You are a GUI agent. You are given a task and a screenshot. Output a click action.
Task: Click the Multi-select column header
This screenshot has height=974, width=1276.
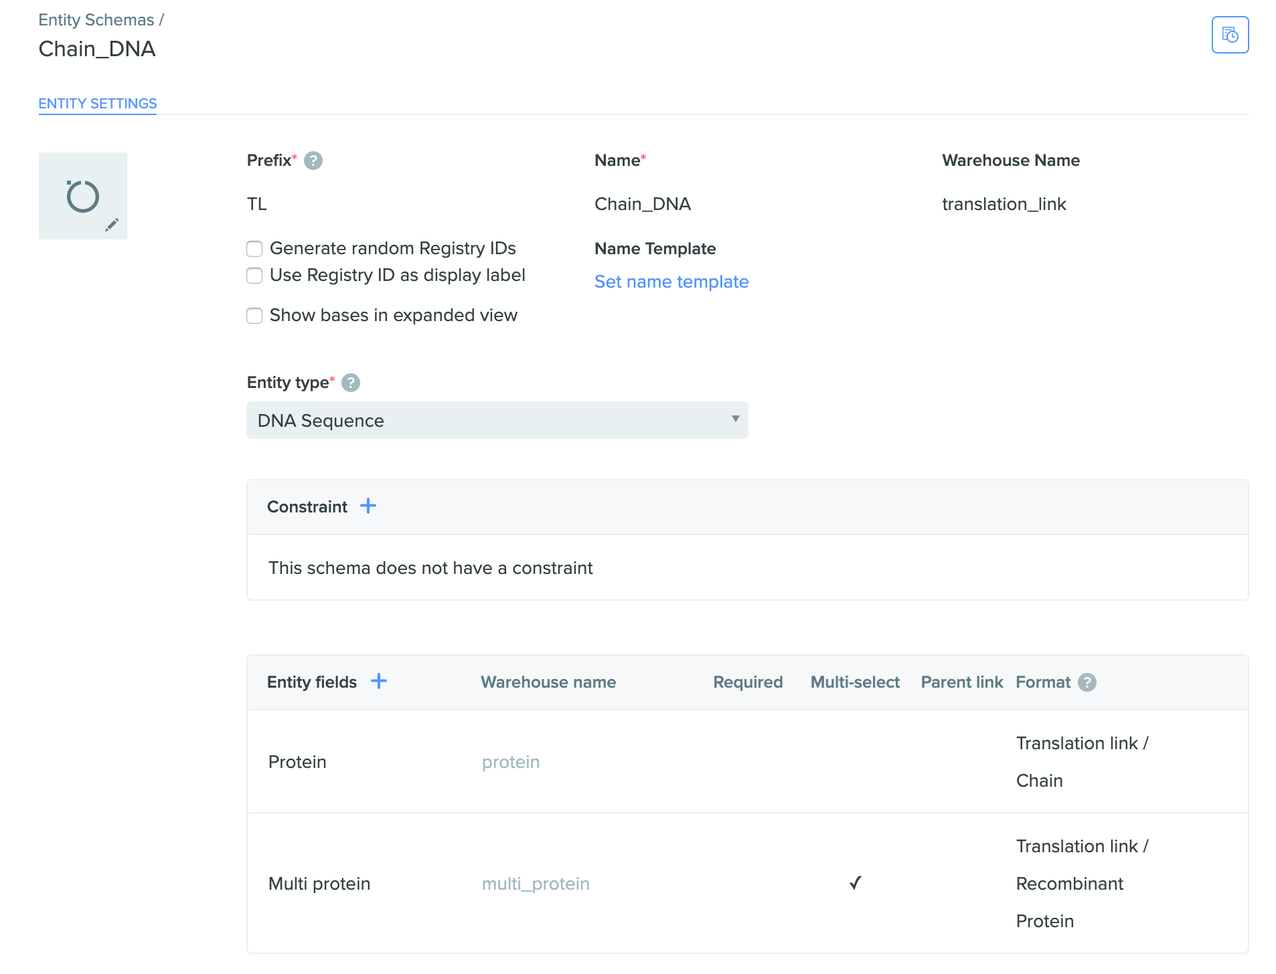(x=855, y=682)
